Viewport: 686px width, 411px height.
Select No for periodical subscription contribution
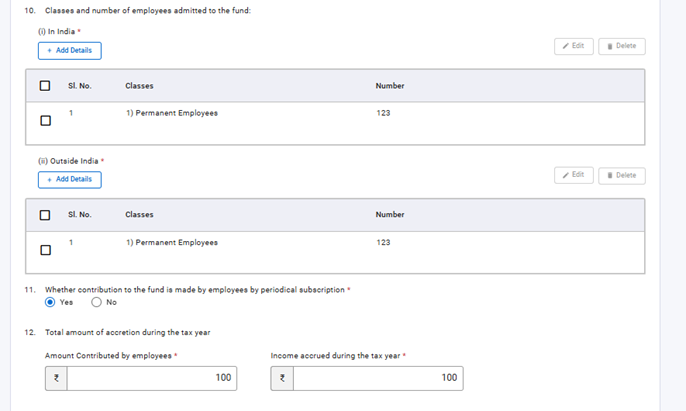(x=97, y=302)
